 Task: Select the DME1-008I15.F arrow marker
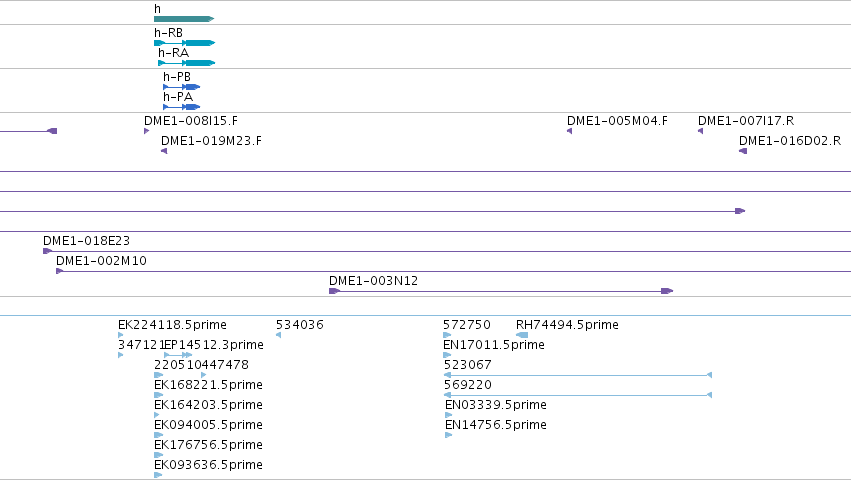click(147, 131)
